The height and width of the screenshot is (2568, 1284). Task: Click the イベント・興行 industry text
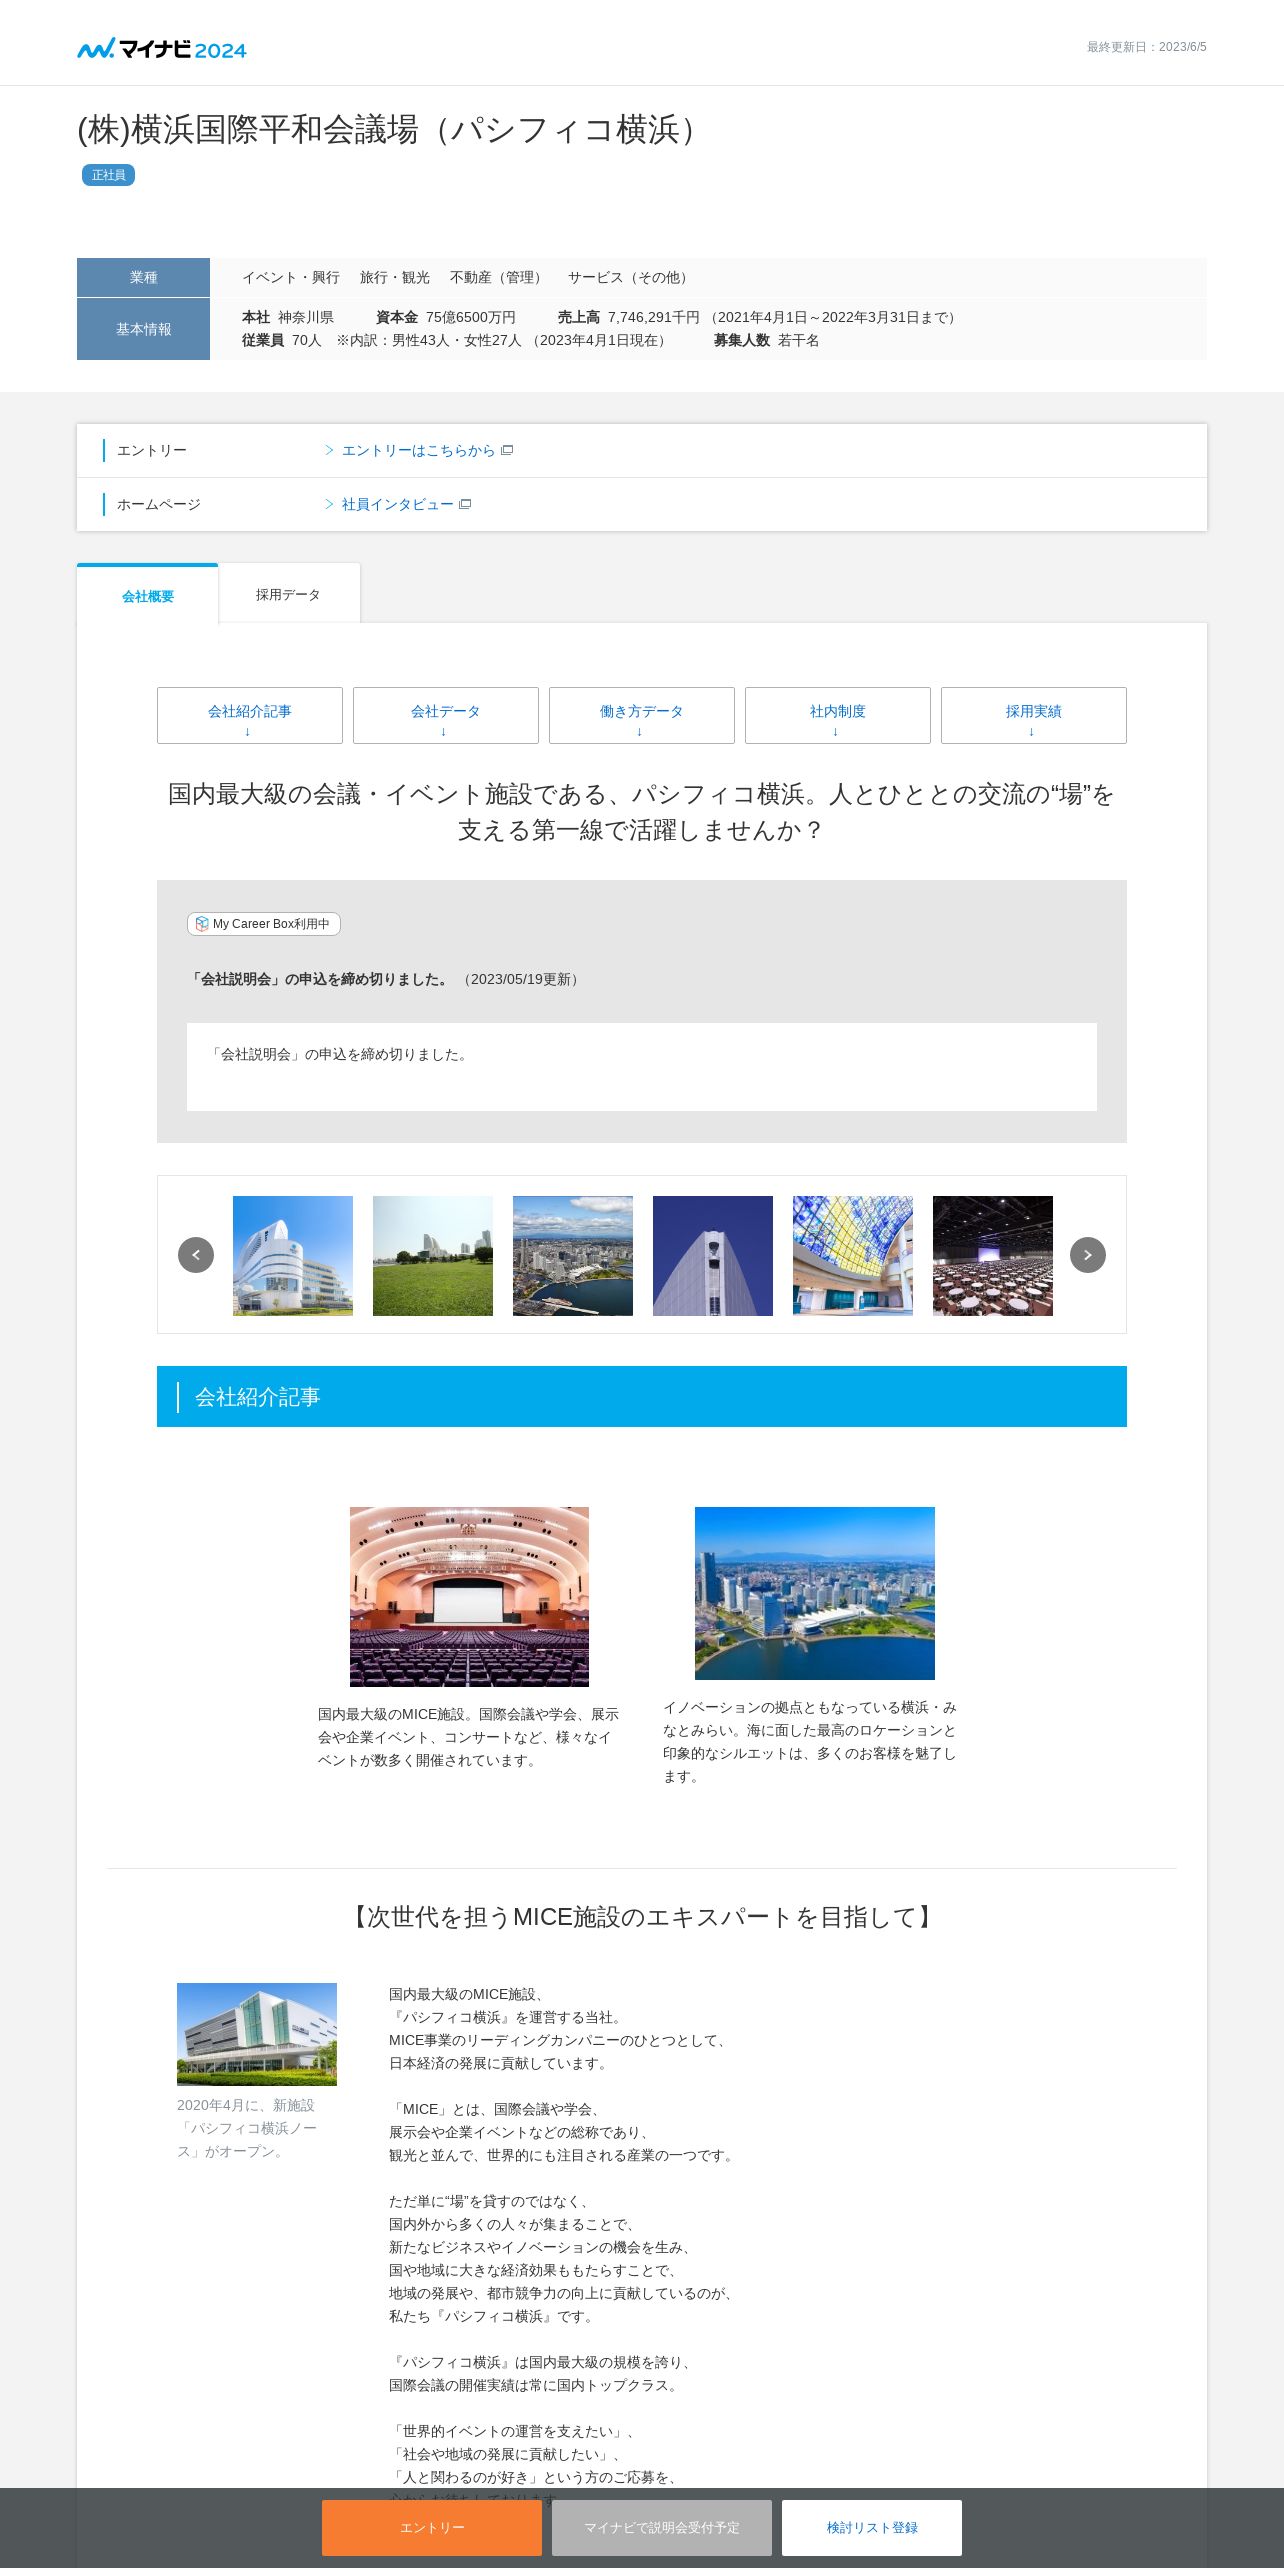coord(291,277)
